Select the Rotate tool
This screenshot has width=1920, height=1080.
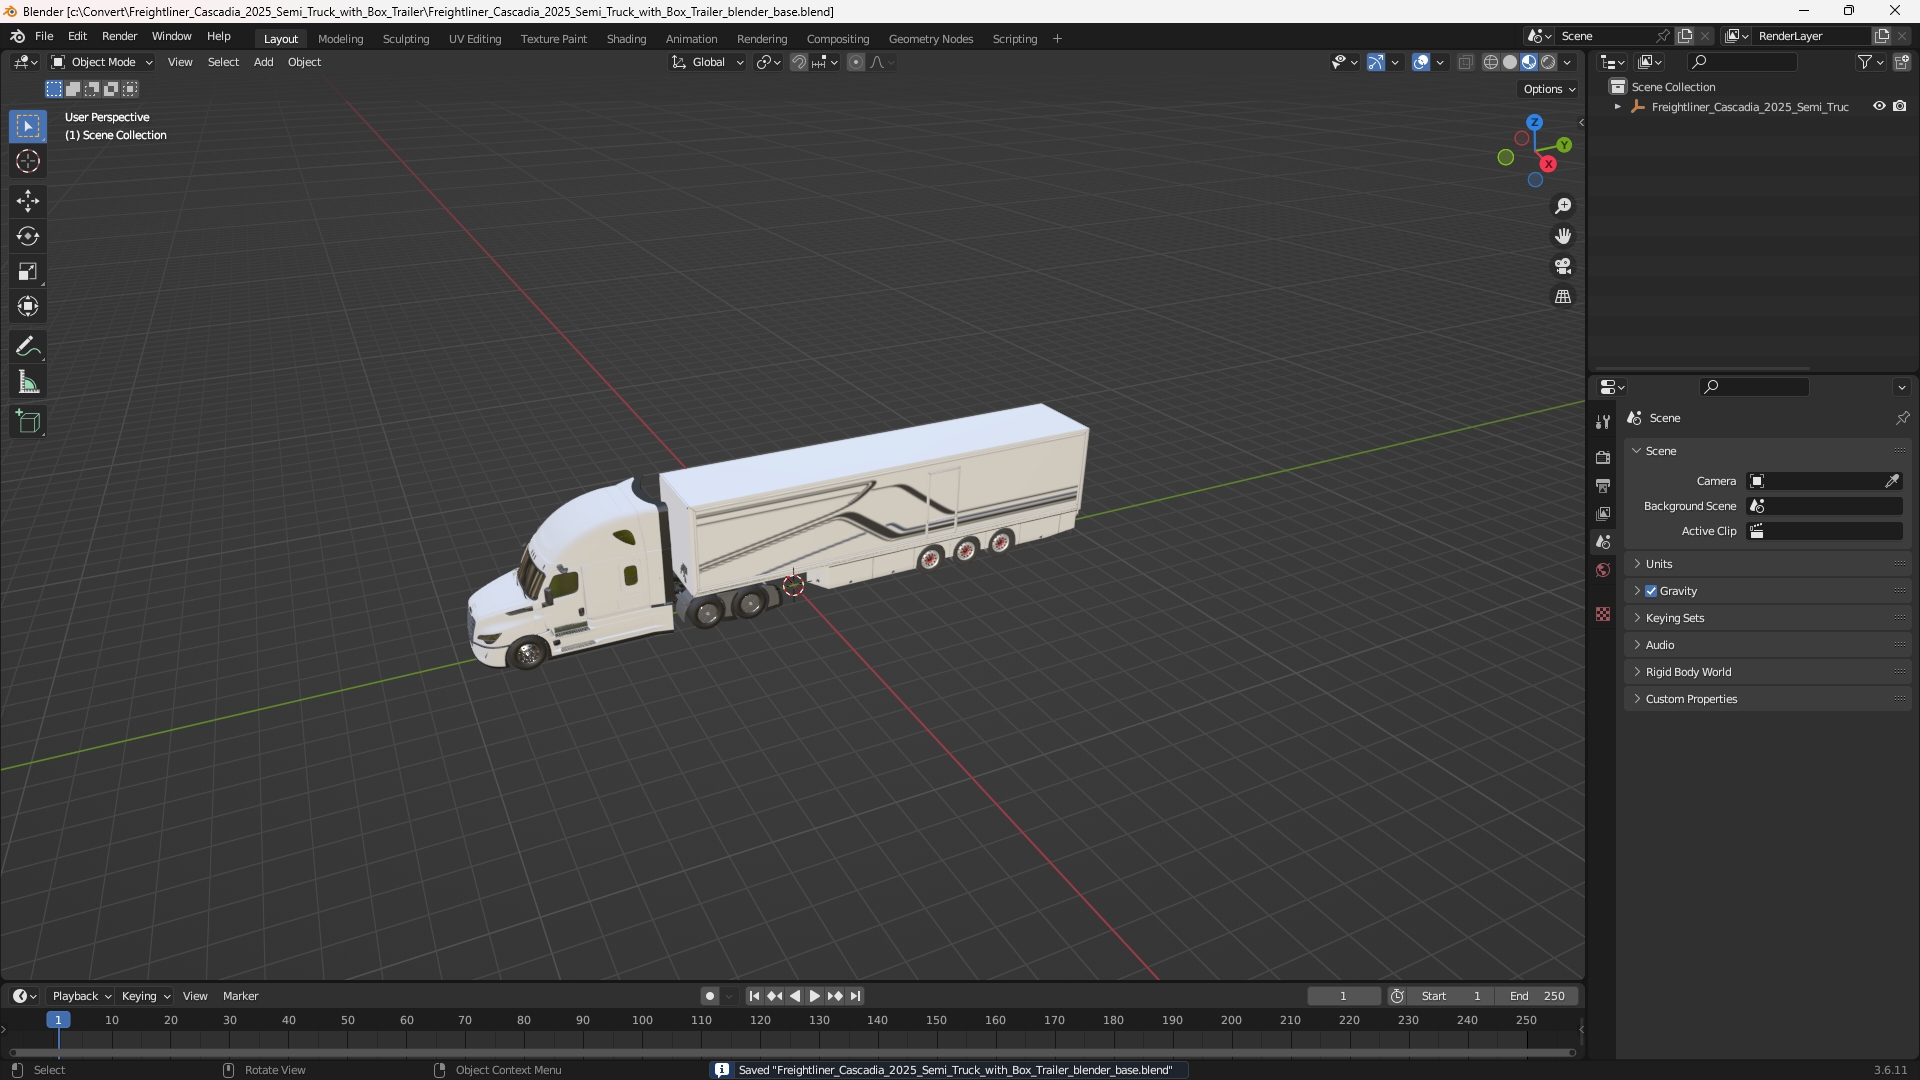tap(28, 236)
